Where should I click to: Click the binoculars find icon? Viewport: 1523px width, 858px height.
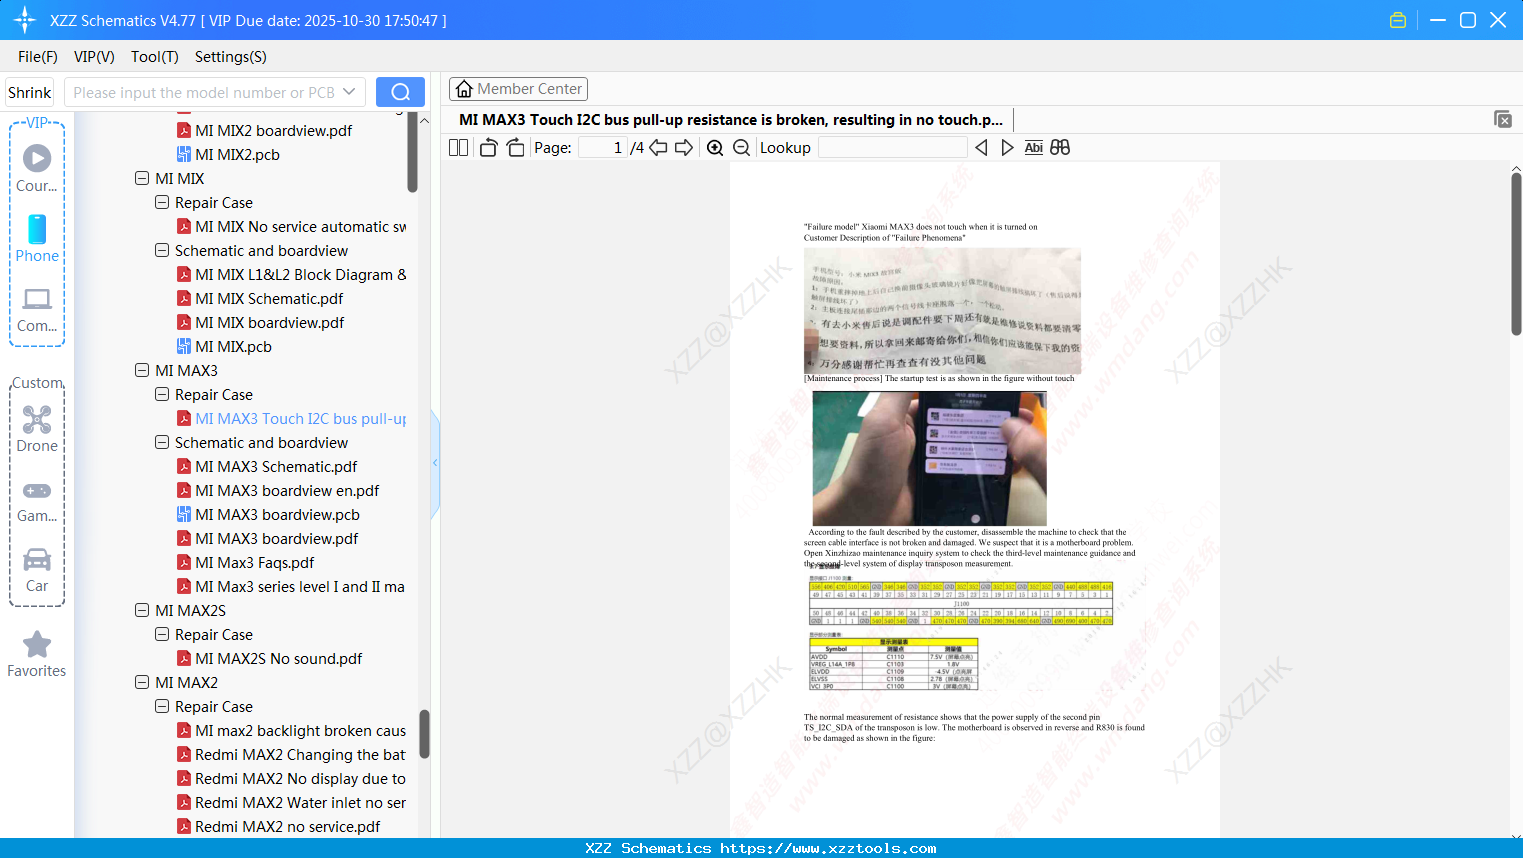pos(1060,148)
